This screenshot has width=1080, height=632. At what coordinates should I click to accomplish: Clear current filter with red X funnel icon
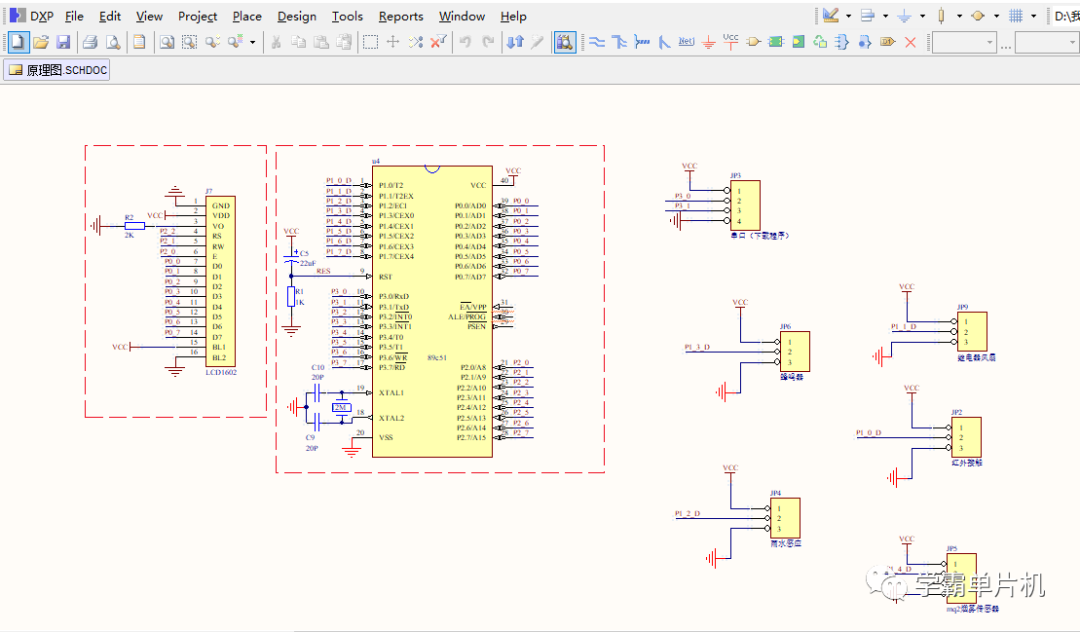point(438,42)
